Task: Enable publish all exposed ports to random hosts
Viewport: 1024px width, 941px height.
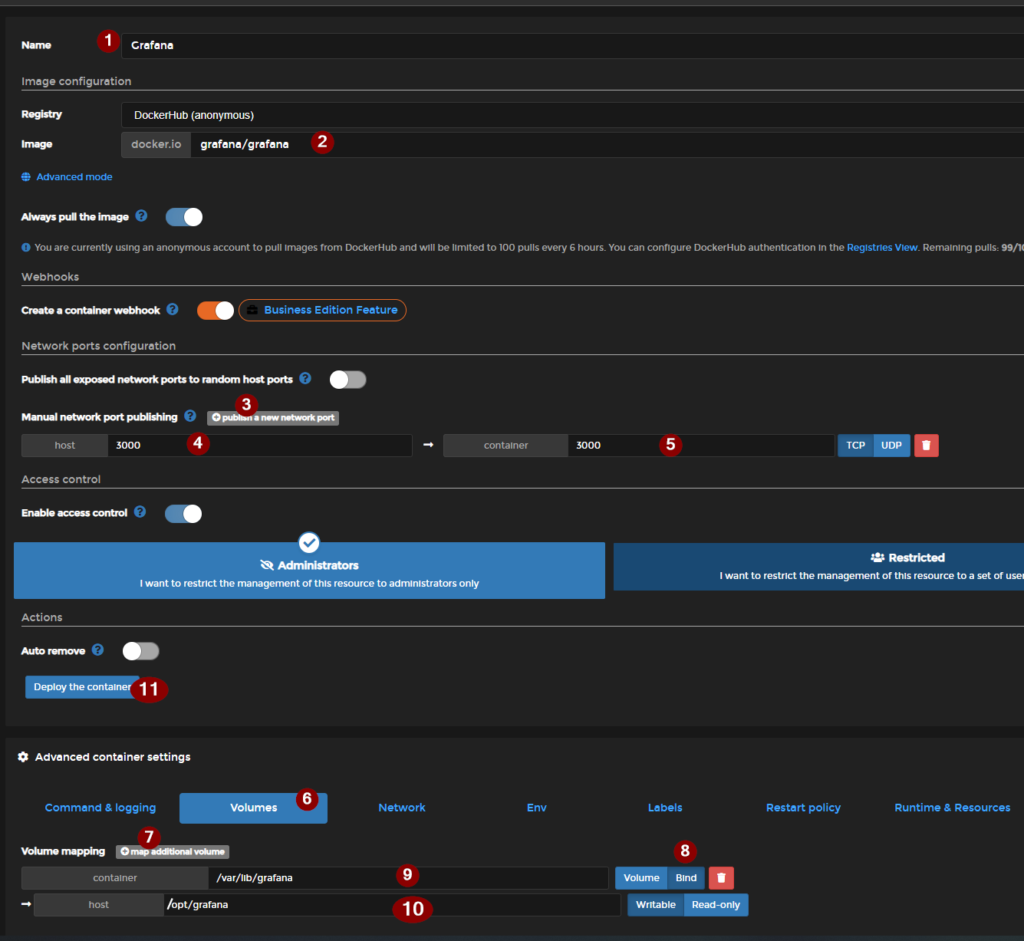Action: click(x=348, y=379)
